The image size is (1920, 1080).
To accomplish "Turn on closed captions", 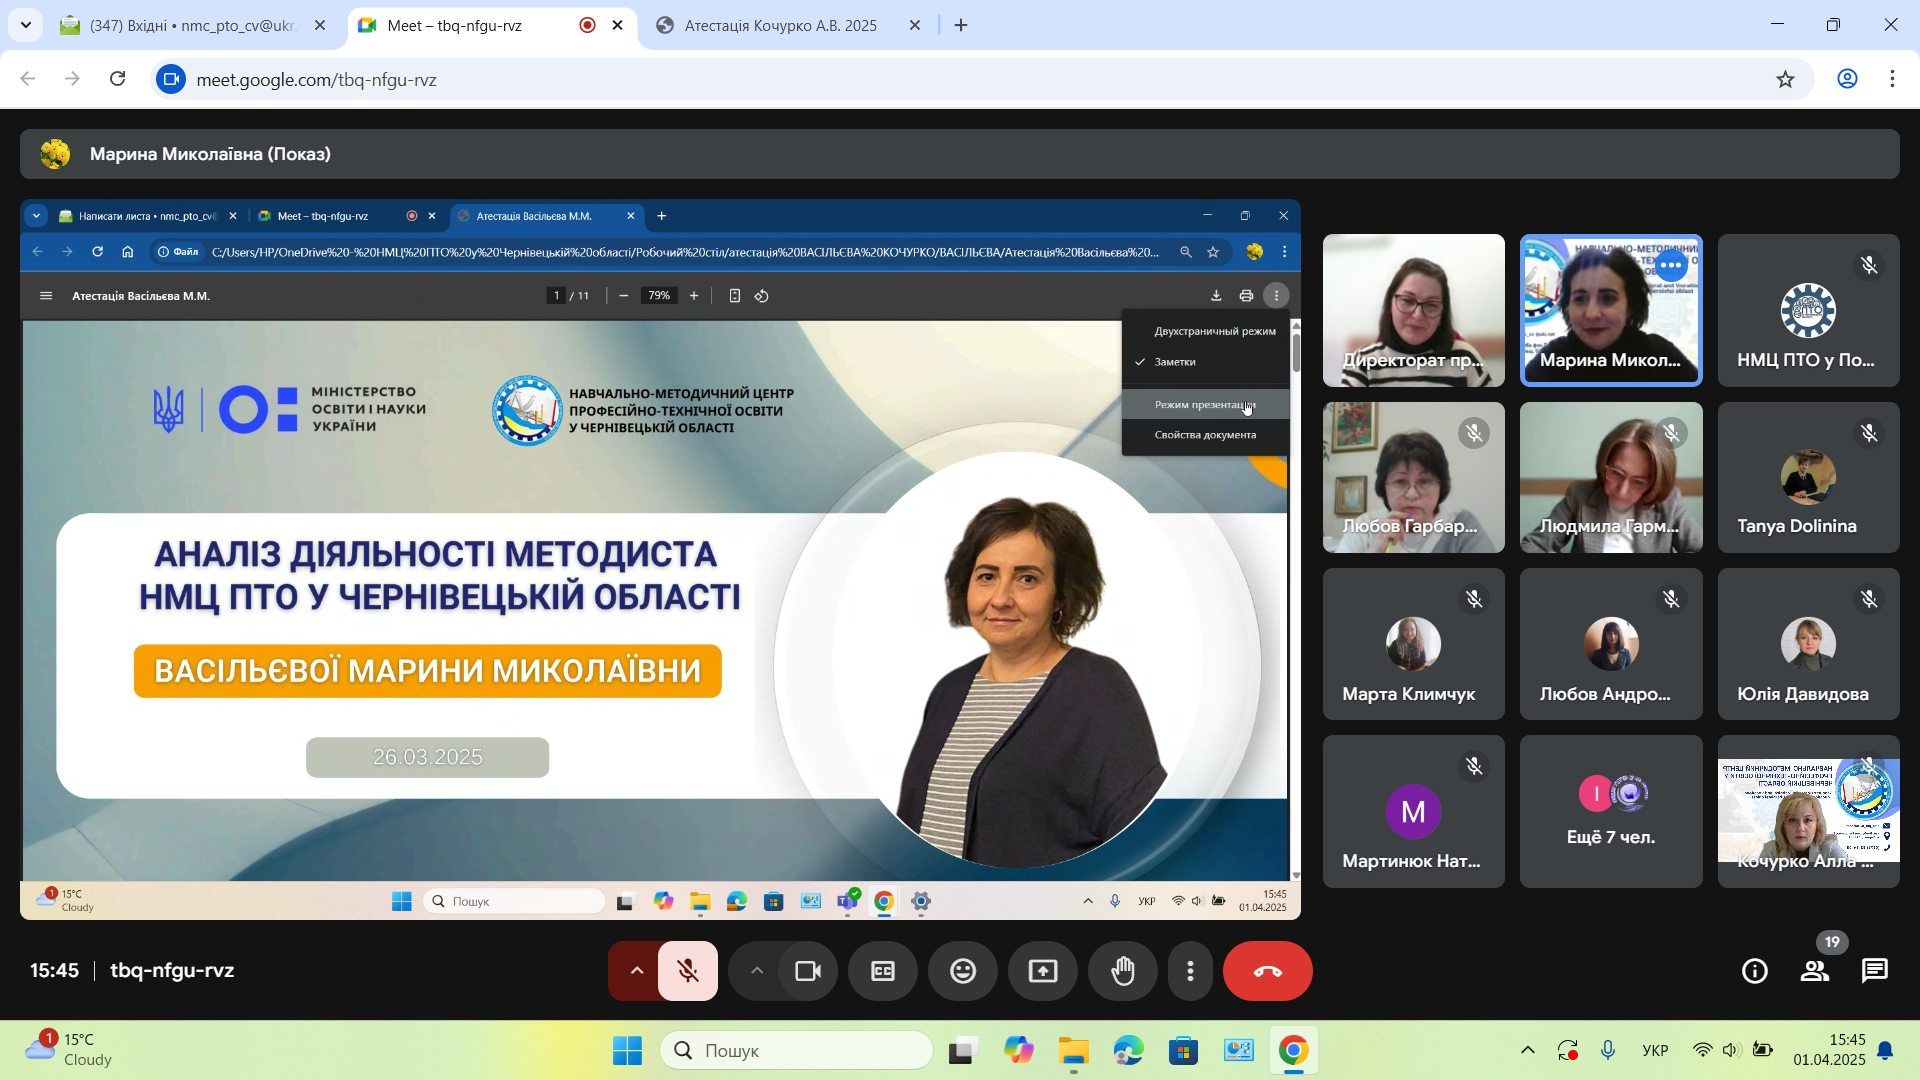I will click(883, 971).
